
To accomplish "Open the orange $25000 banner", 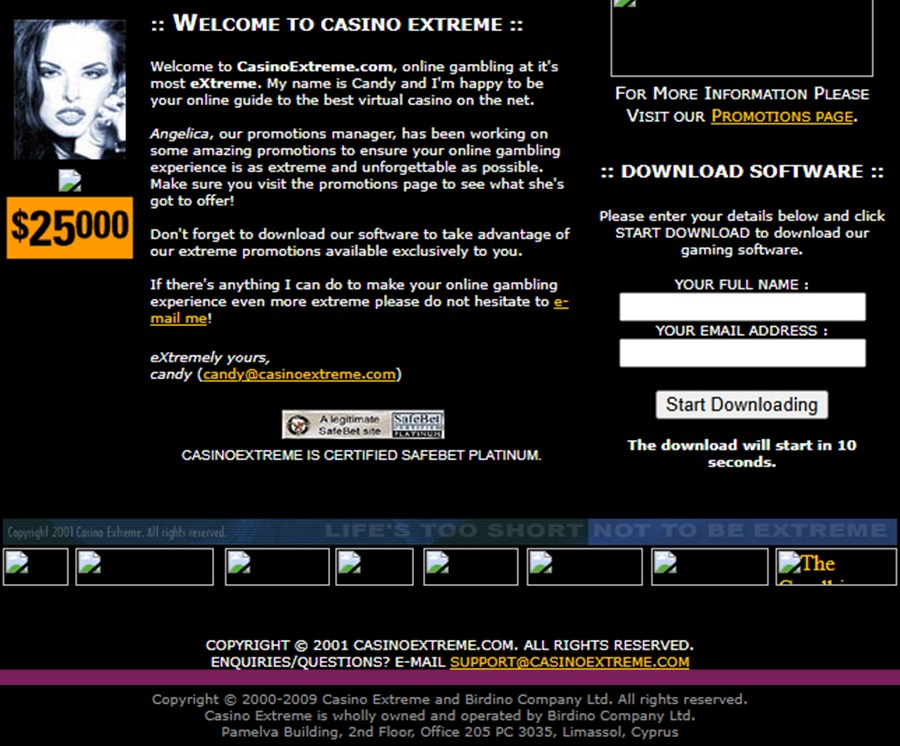I will coord(69,227).
